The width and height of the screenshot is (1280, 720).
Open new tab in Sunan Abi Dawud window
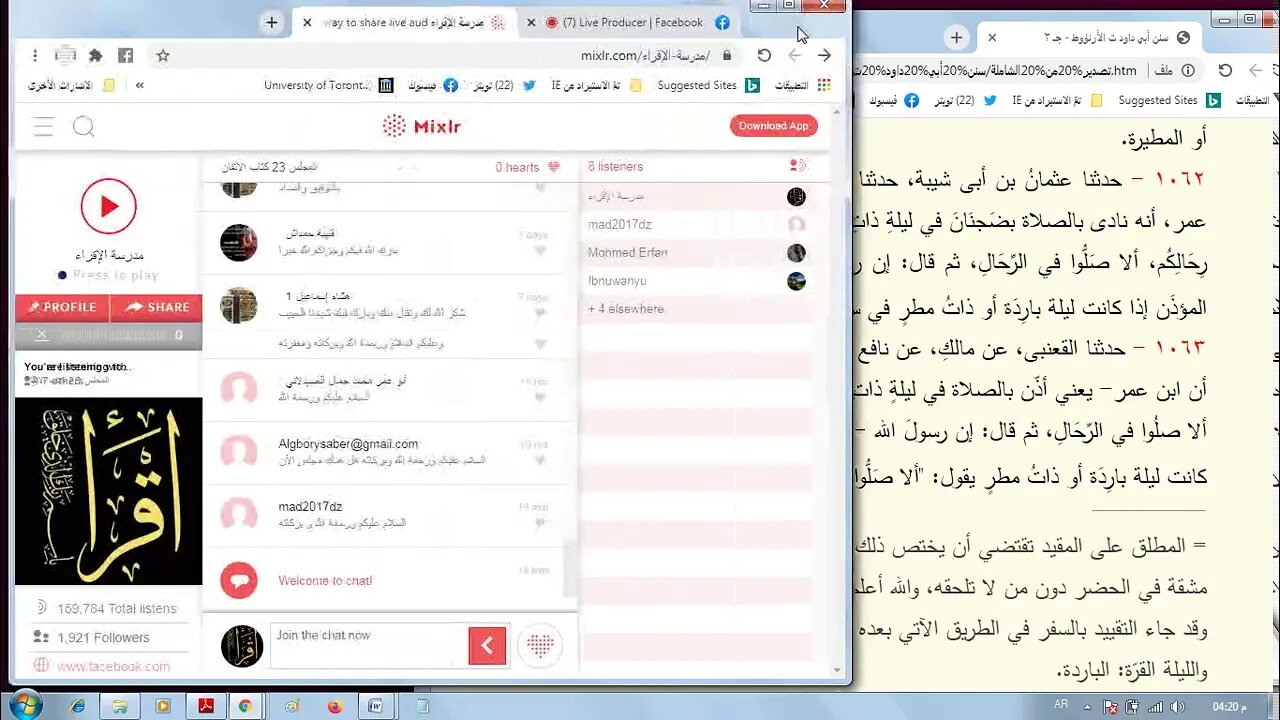point(957,37)
